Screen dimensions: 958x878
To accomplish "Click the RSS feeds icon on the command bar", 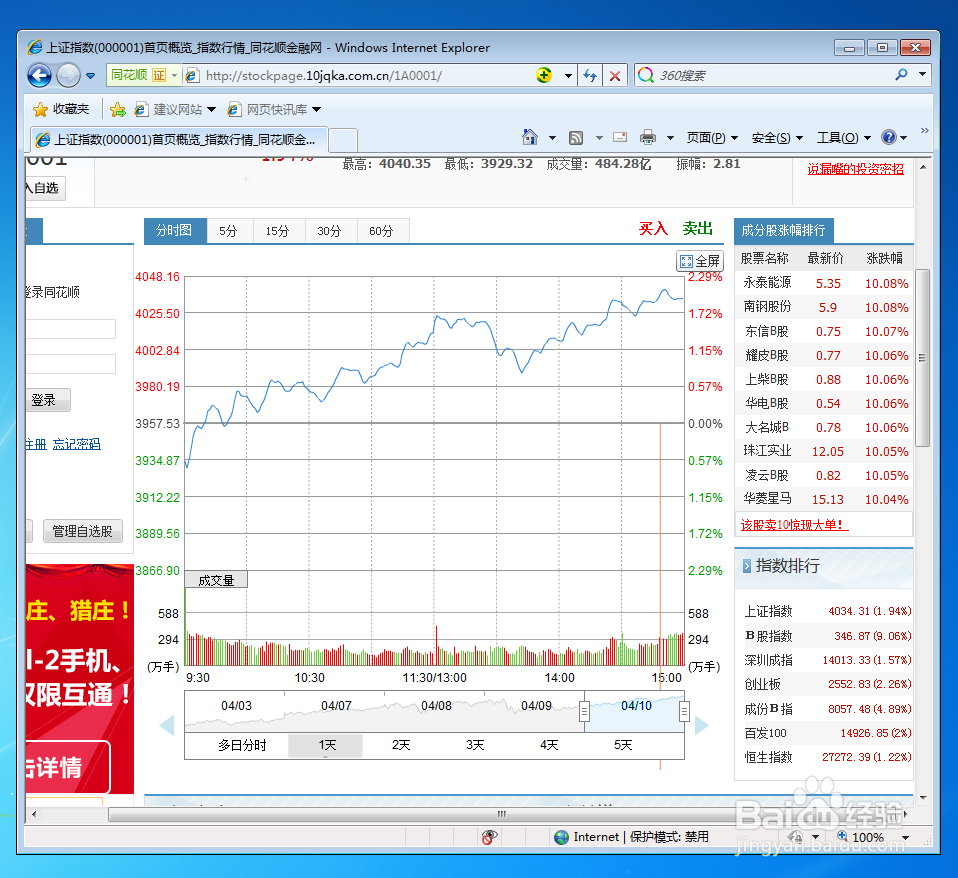I will coord(575,138).
